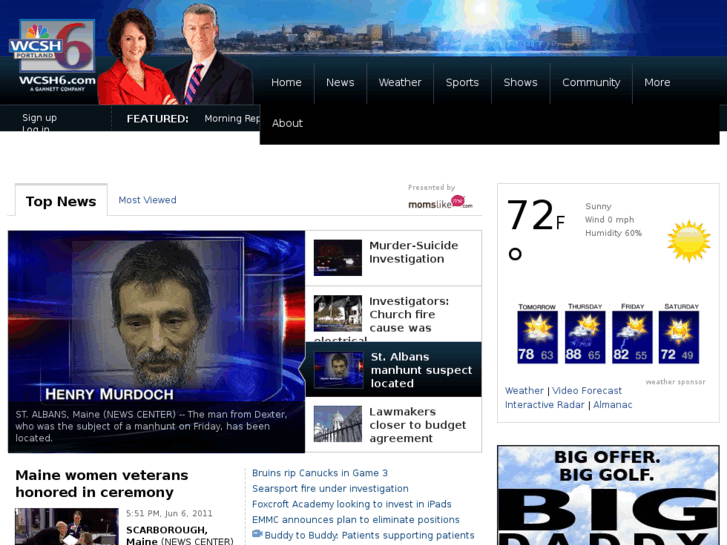Expand the More menu
The height and width of the screenshot is (545, 727).
tap(657, 83)
